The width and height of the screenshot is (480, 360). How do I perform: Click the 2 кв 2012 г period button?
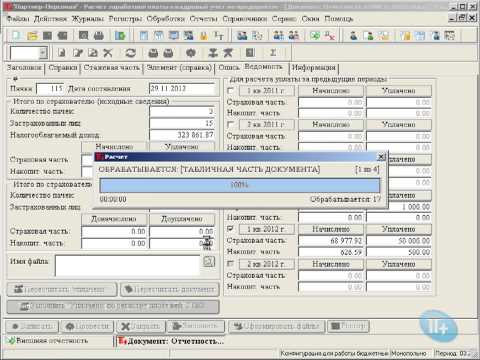pyautogui.click(x=266, y=264)
